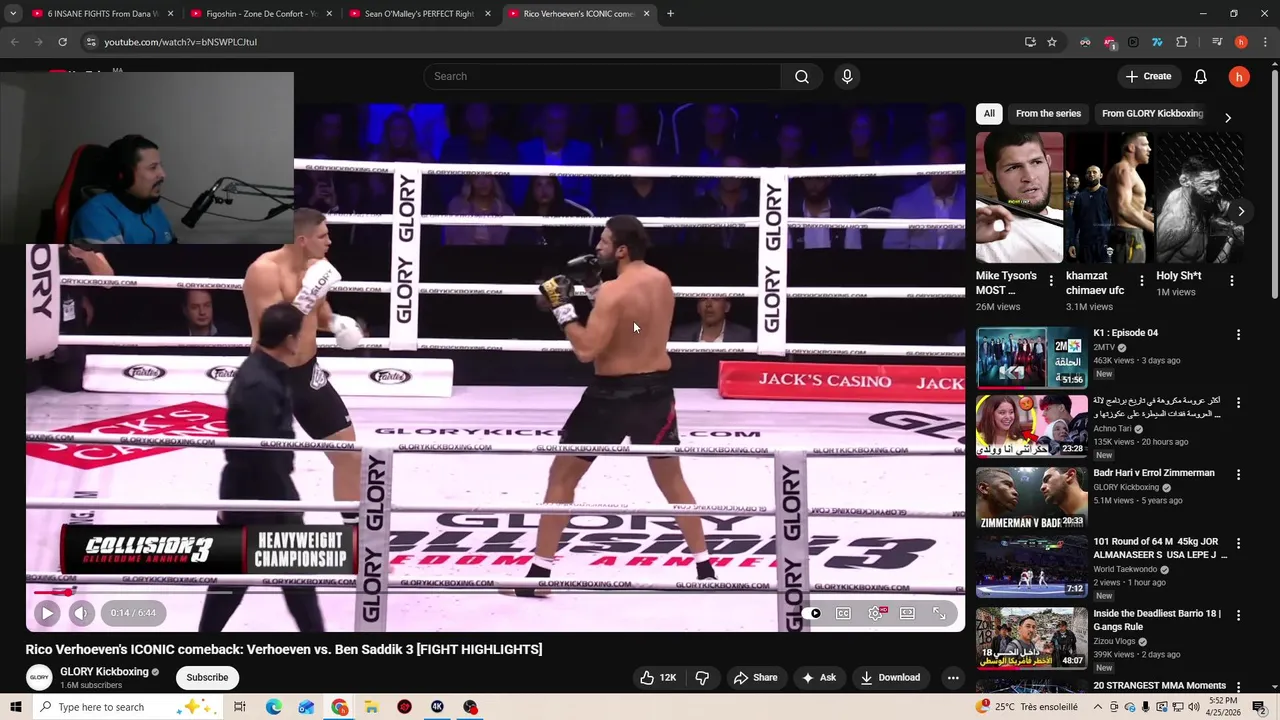
Task: Subscribe to GLORY Kickboxing
Action: coord(207,677)
